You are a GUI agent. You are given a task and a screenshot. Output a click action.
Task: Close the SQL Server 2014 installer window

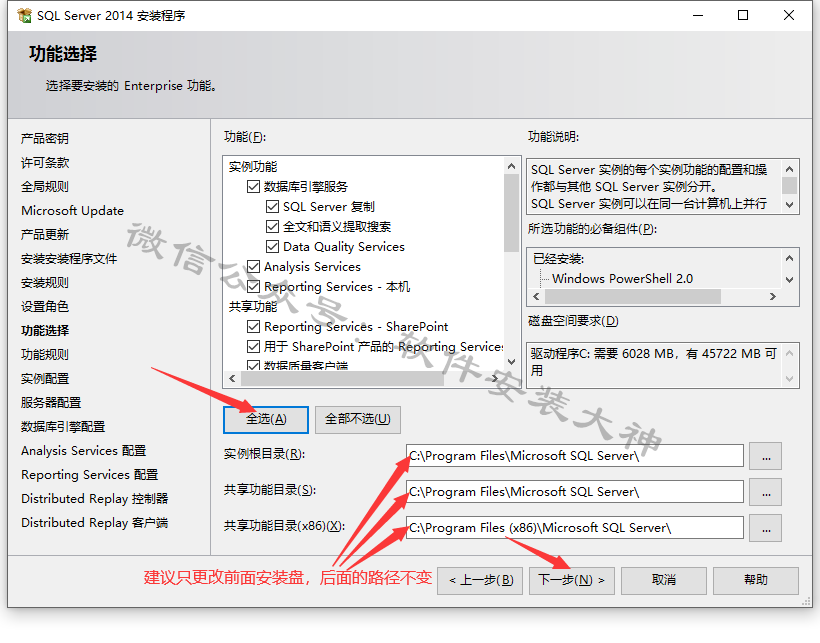[x=789, y=16]
